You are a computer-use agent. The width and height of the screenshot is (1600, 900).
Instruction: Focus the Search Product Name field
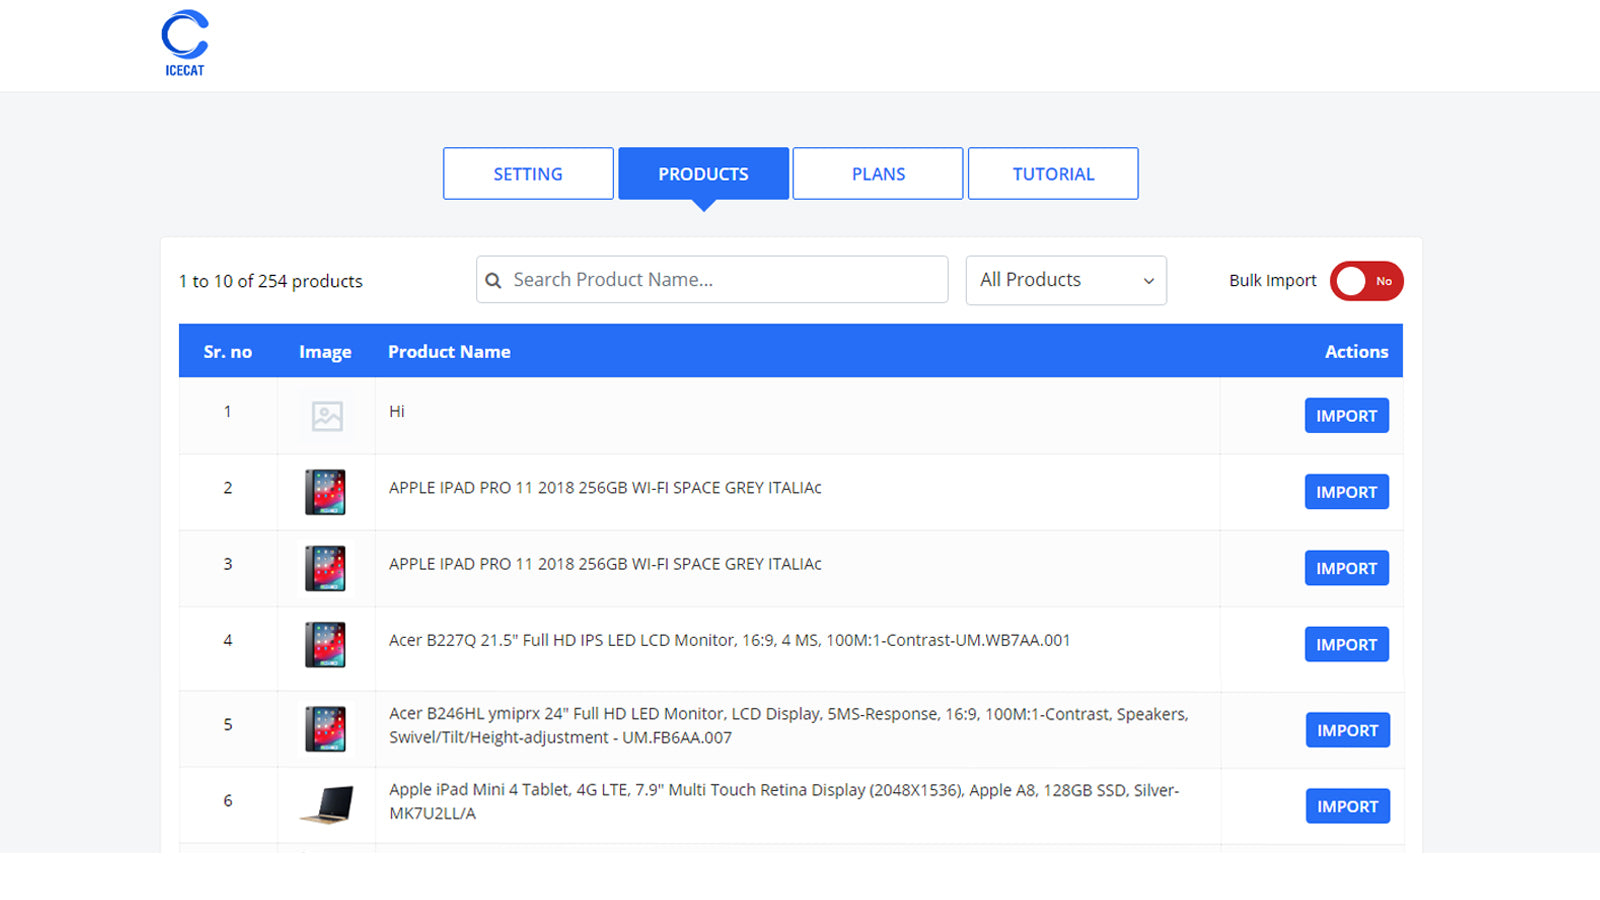(712, 280)
